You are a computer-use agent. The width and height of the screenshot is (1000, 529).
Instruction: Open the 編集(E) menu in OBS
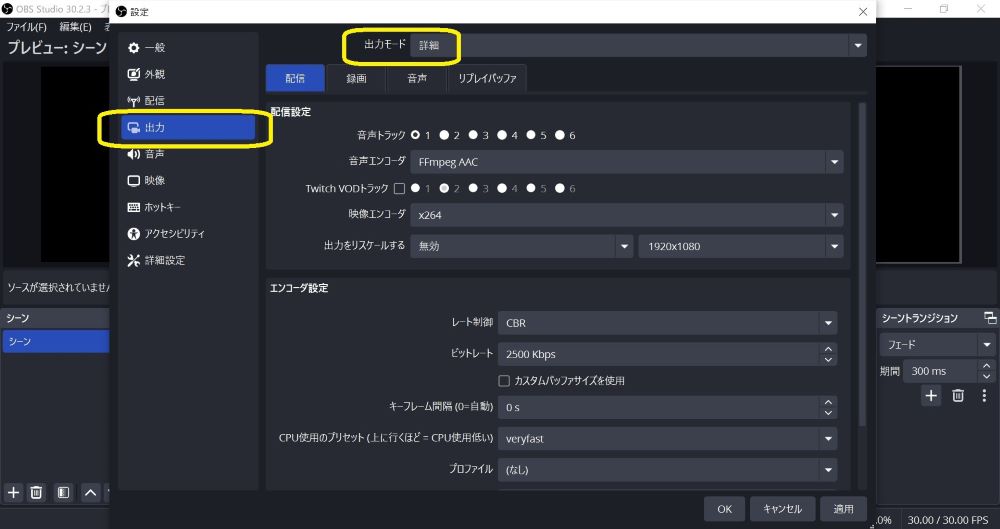pyautogui.click(x=75, y=27)
